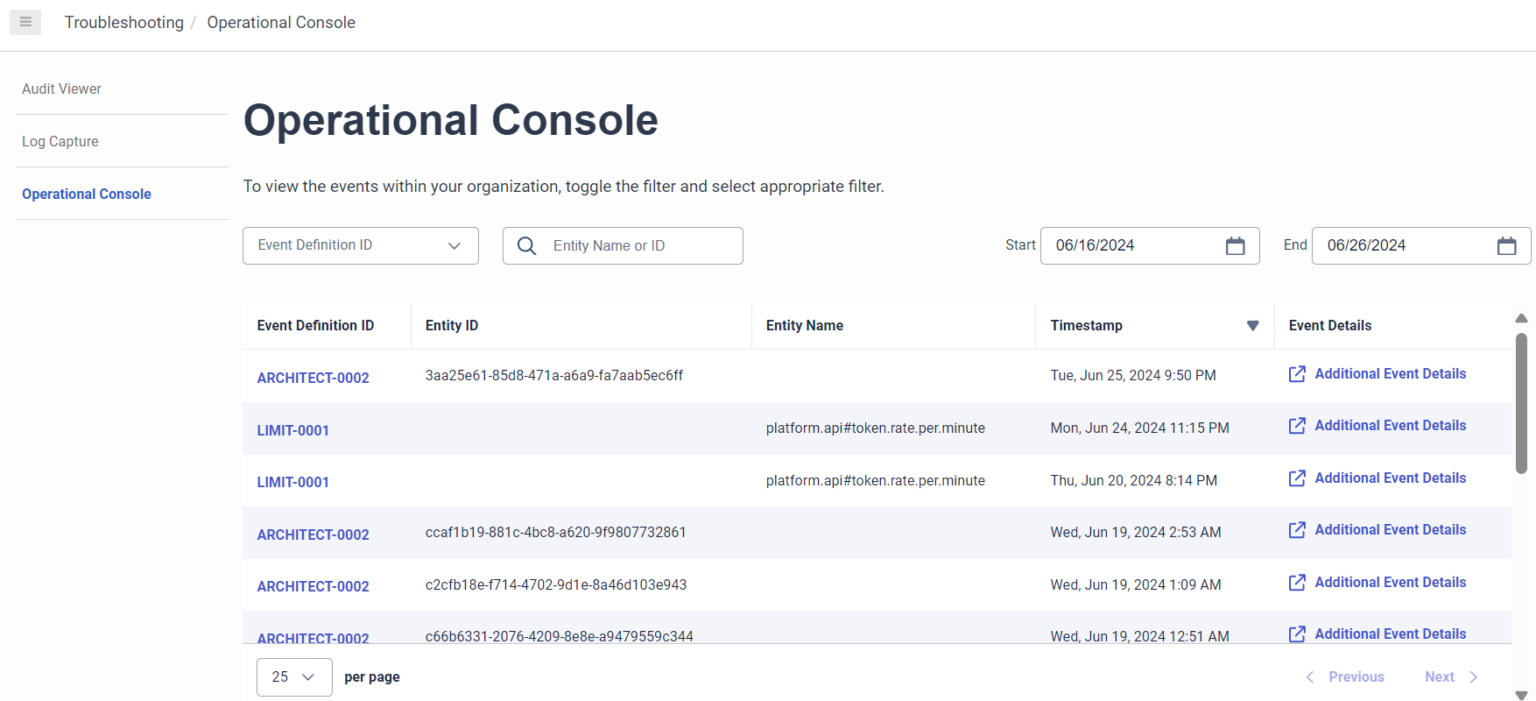Click the scrollbar up arrow
Screen dimensions: 1536x701
point(1521,317)
